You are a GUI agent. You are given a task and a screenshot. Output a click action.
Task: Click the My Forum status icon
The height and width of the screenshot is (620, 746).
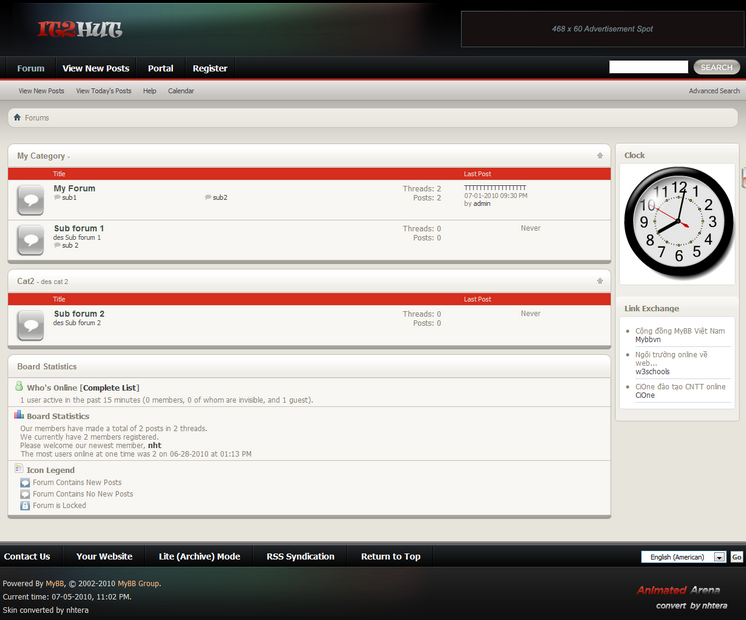[x=31, y=200]
